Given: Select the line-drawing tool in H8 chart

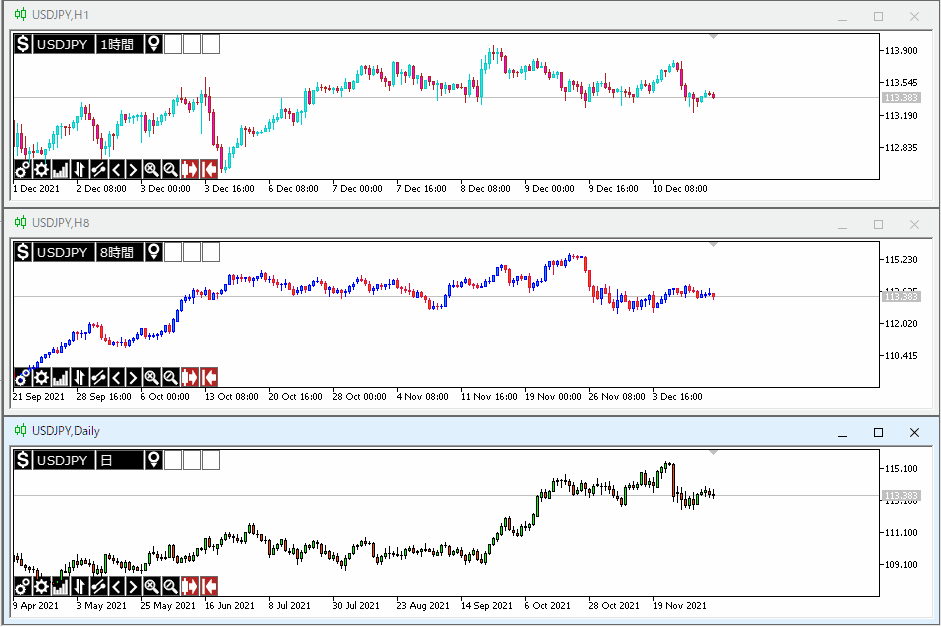Looking at the screenshot, I should [98, 377].
